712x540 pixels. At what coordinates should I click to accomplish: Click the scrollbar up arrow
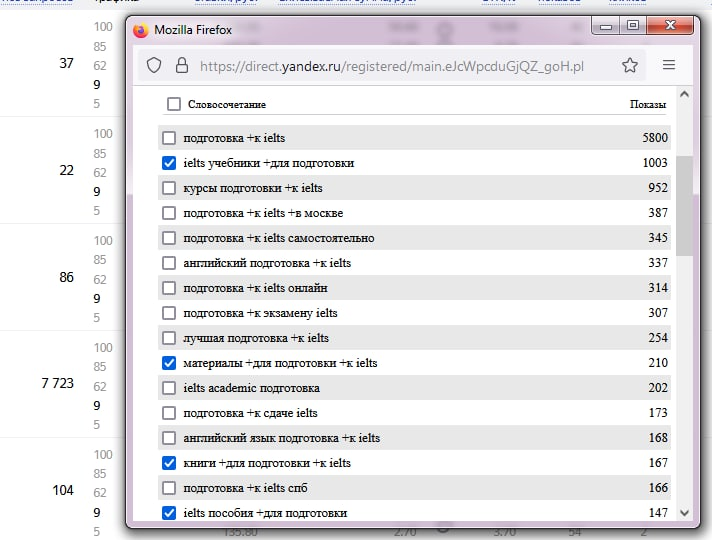[x=684, y=94]
